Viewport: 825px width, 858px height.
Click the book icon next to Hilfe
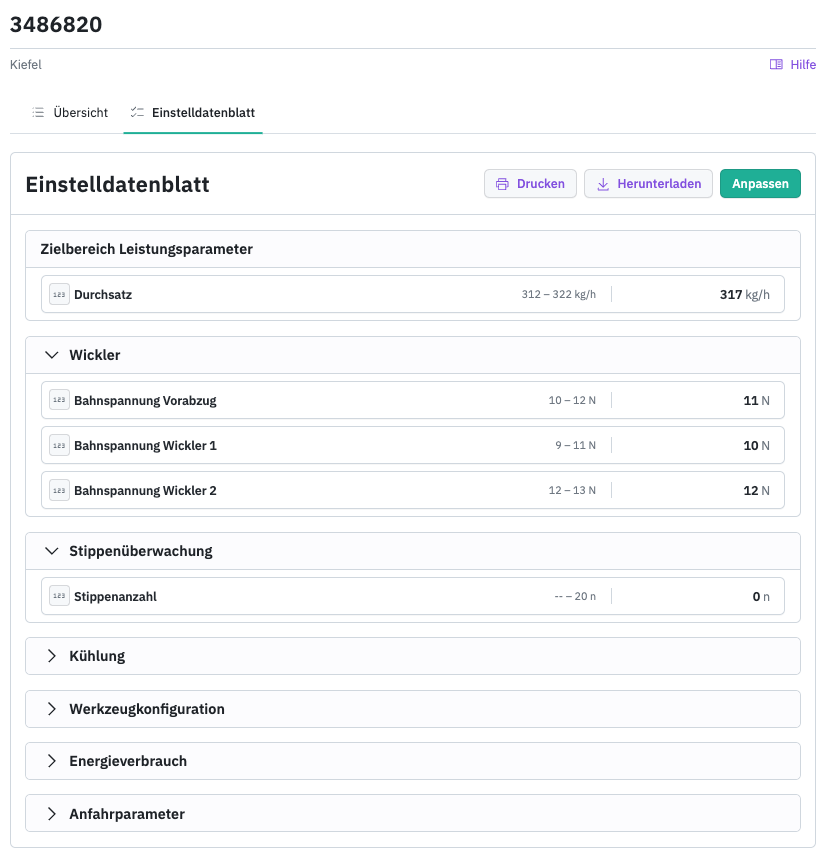coord(776,65)
